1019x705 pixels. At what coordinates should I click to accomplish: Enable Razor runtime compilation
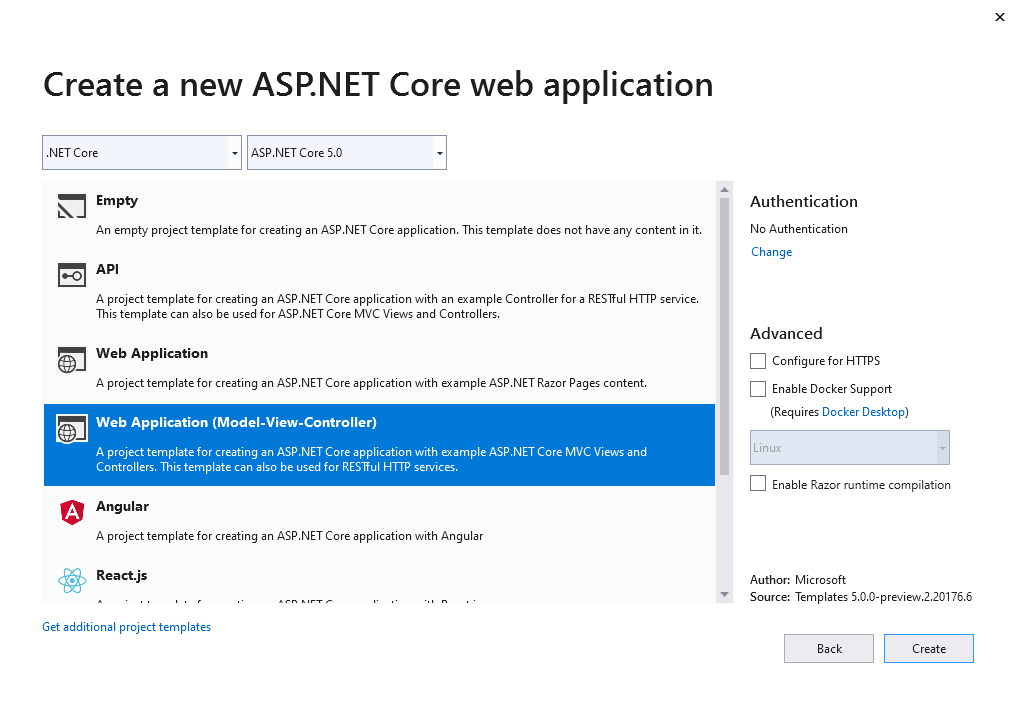click(757, 483)
